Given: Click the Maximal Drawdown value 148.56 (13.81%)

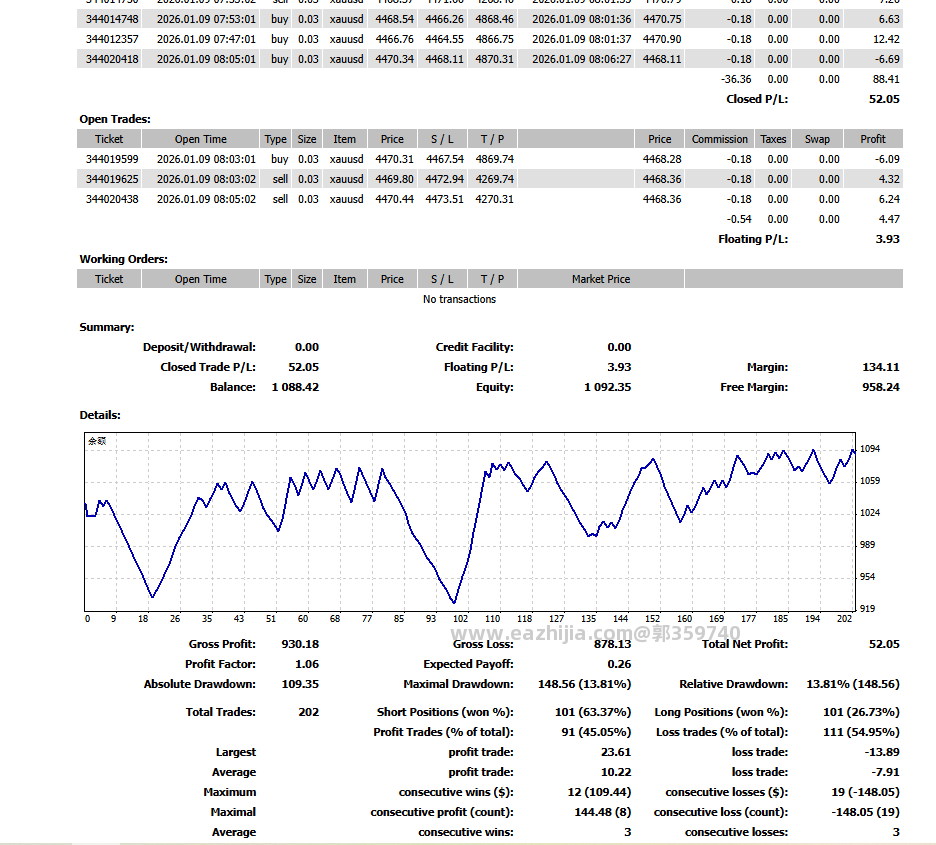Looking at the screenshot, I should 584,684.
